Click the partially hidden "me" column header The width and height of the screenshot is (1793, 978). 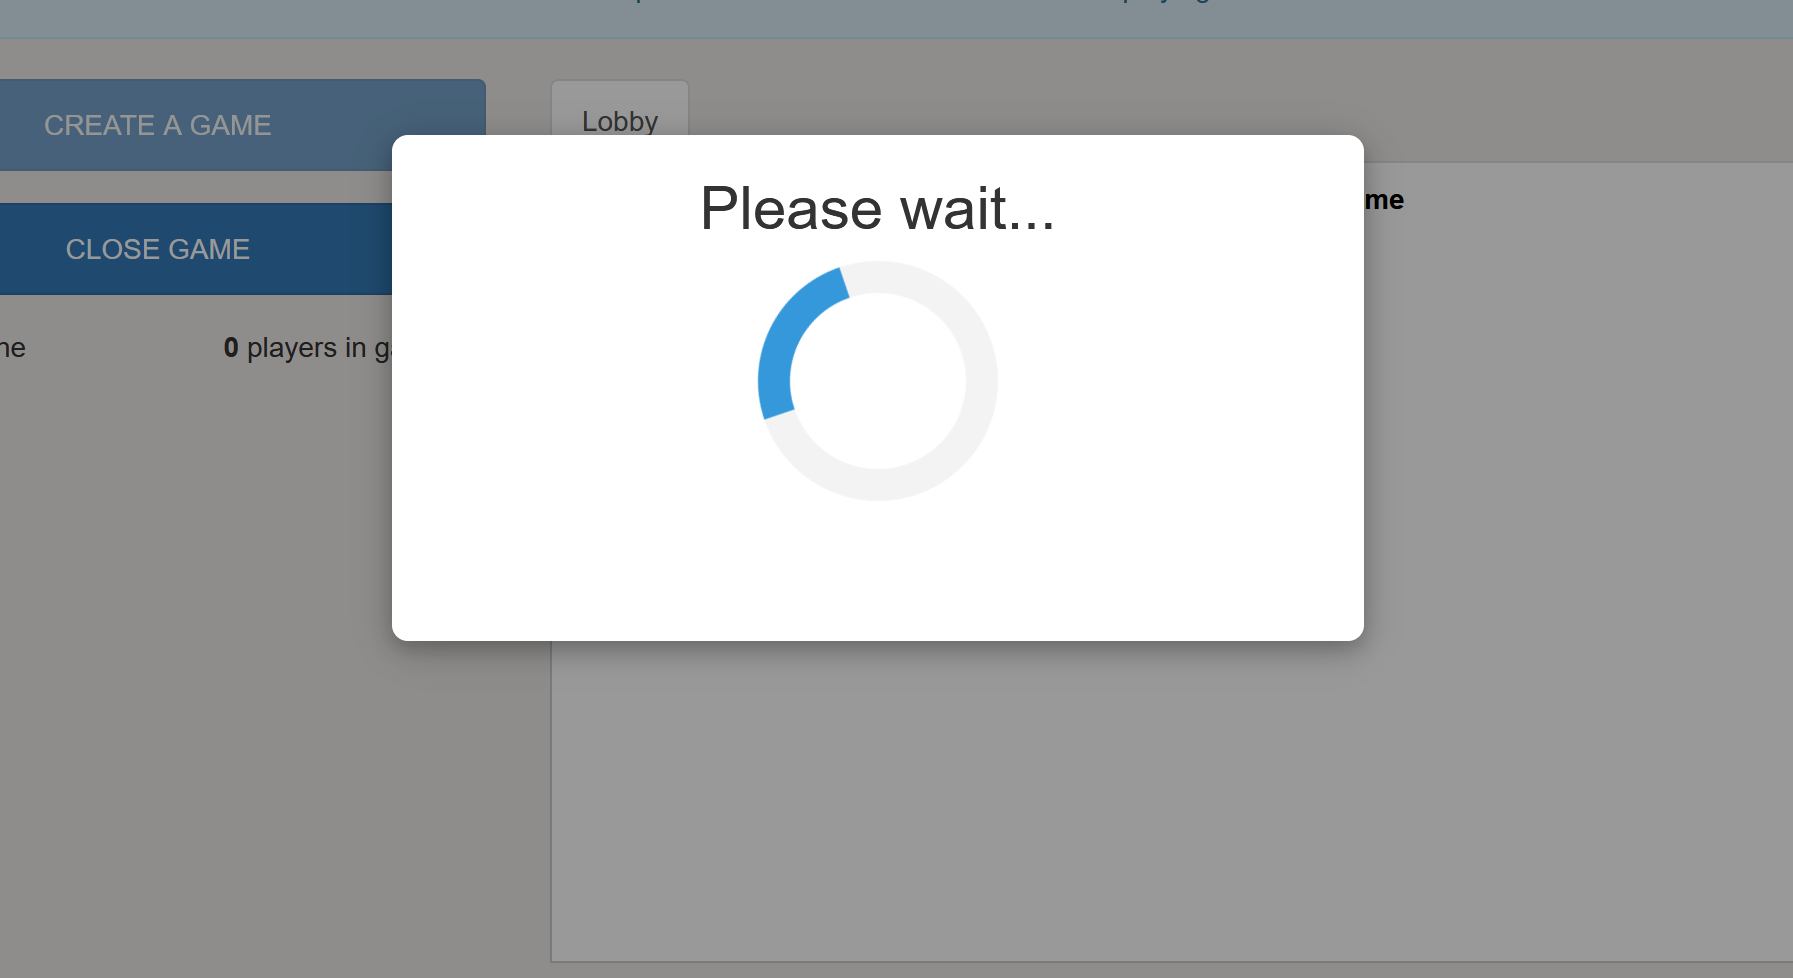point(1385,200)
